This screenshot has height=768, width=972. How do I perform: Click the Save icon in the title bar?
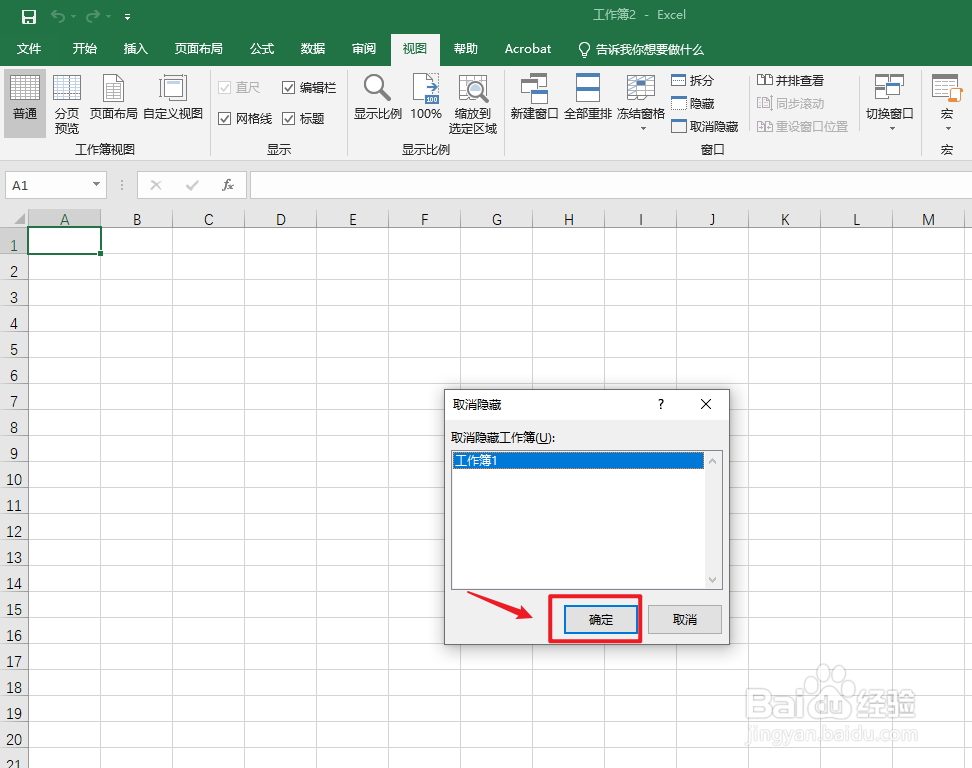(x=29, y=17)
